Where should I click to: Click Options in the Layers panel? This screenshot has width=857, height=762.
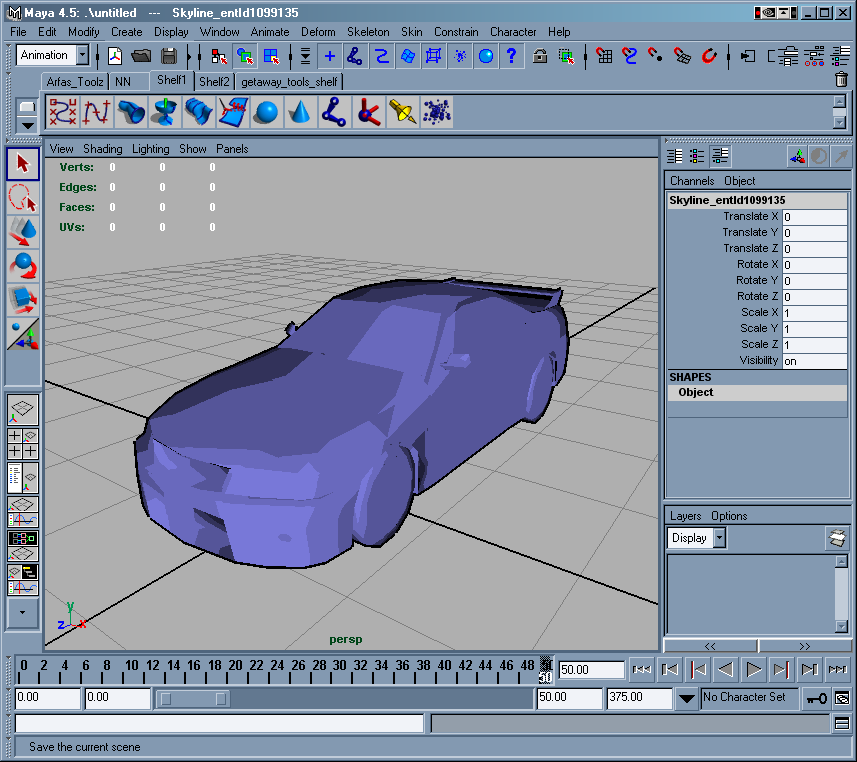click(729, 516)
